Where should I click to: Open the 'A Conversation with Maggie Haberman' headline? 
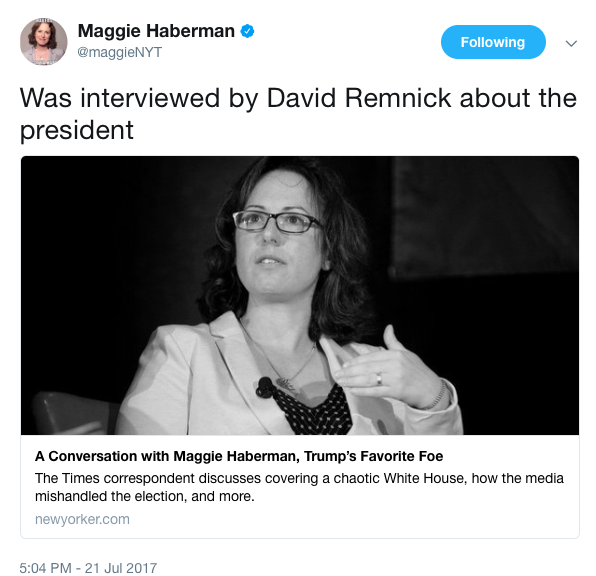coord(239,456)
